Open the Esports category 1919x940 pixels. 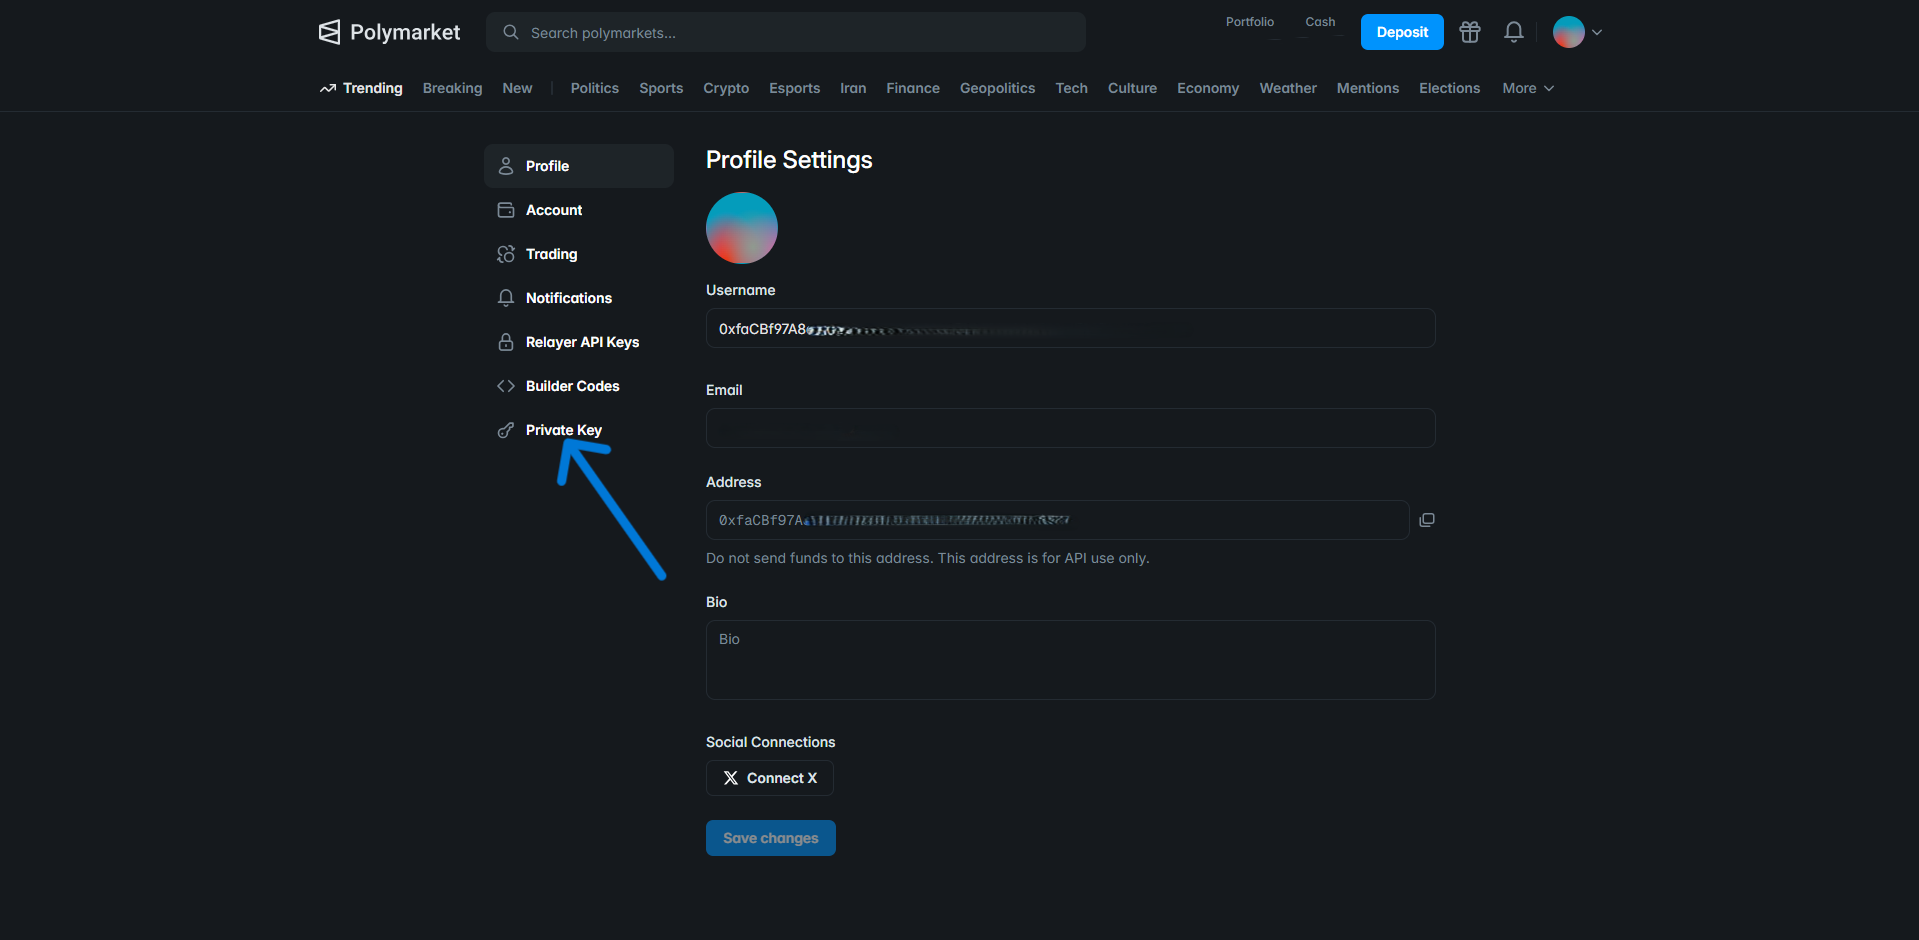pos(795,88)
